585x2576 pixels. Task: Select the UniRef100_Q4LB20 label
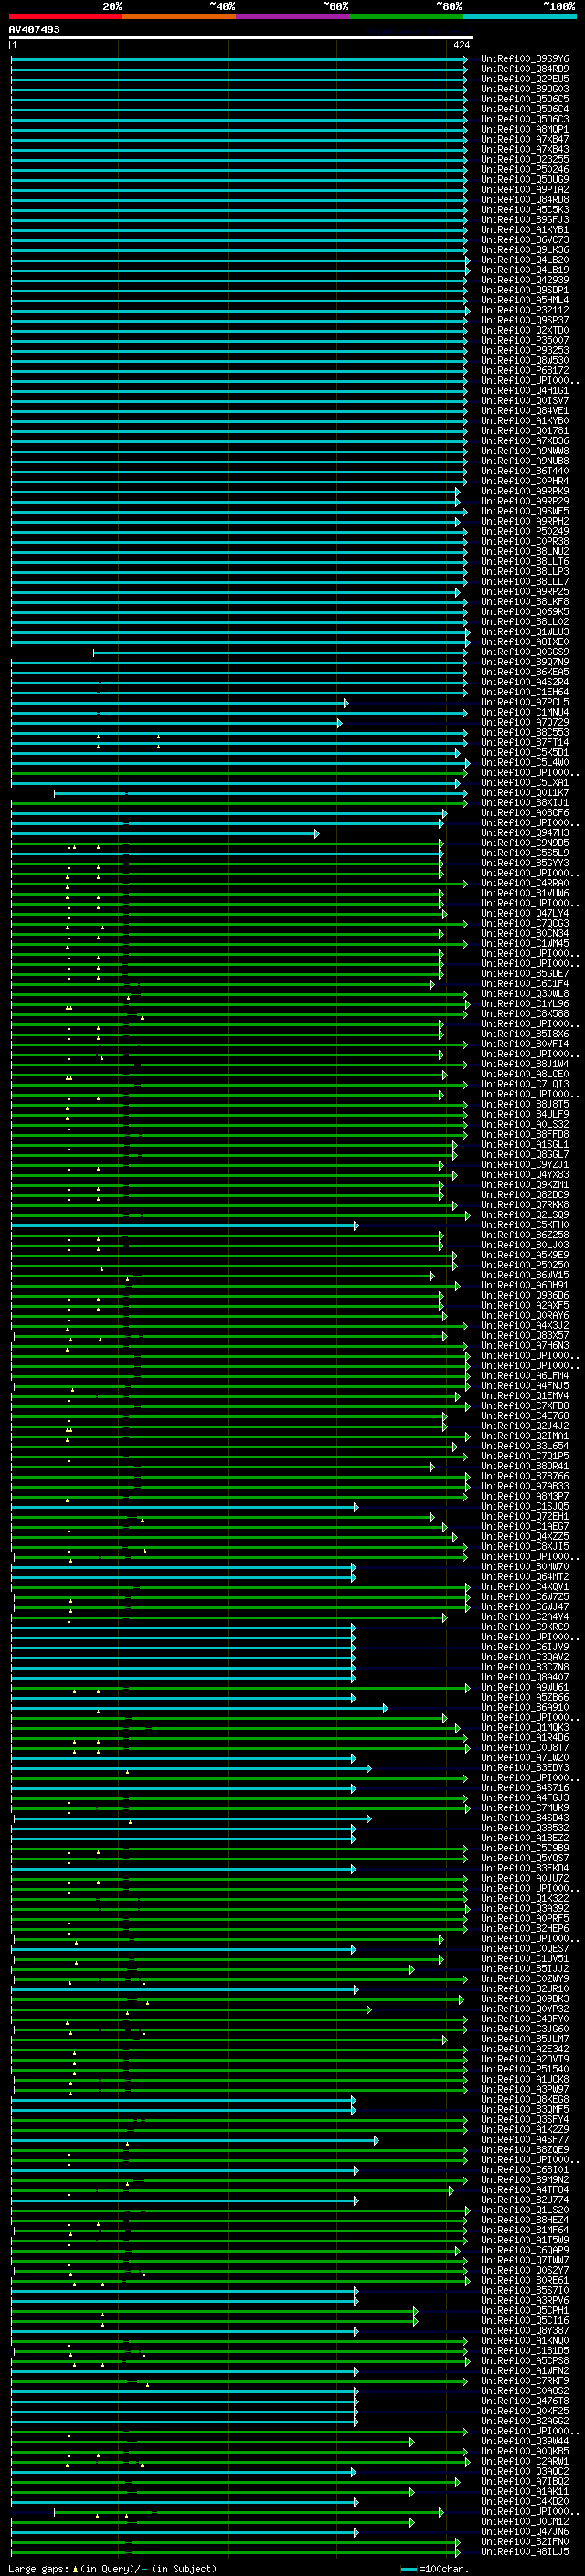[x=524, y=260]
